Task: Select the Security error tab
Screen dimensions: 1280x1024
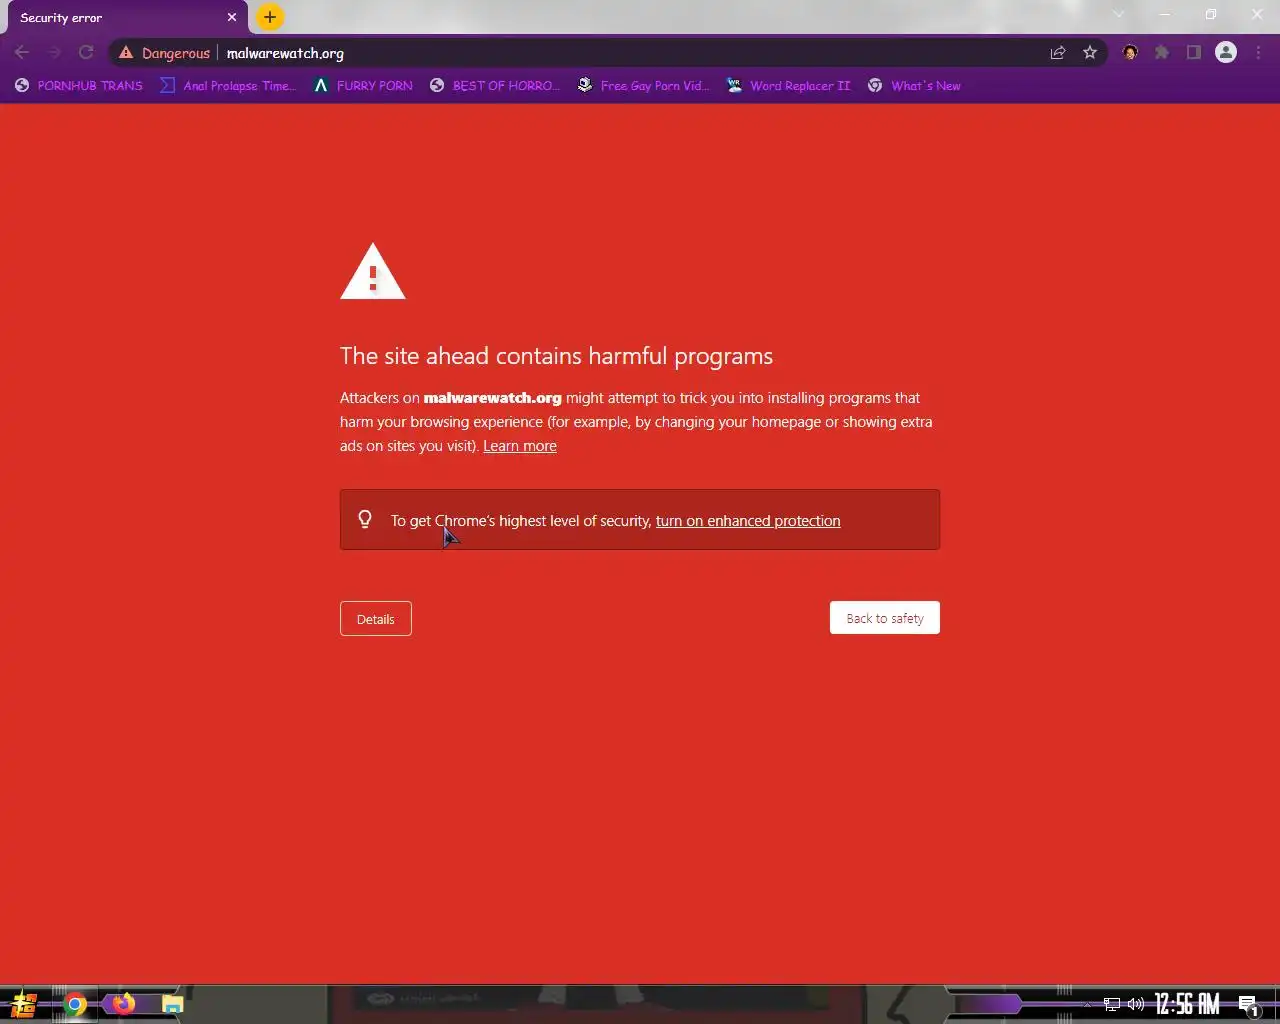Action: click(124, 18)
